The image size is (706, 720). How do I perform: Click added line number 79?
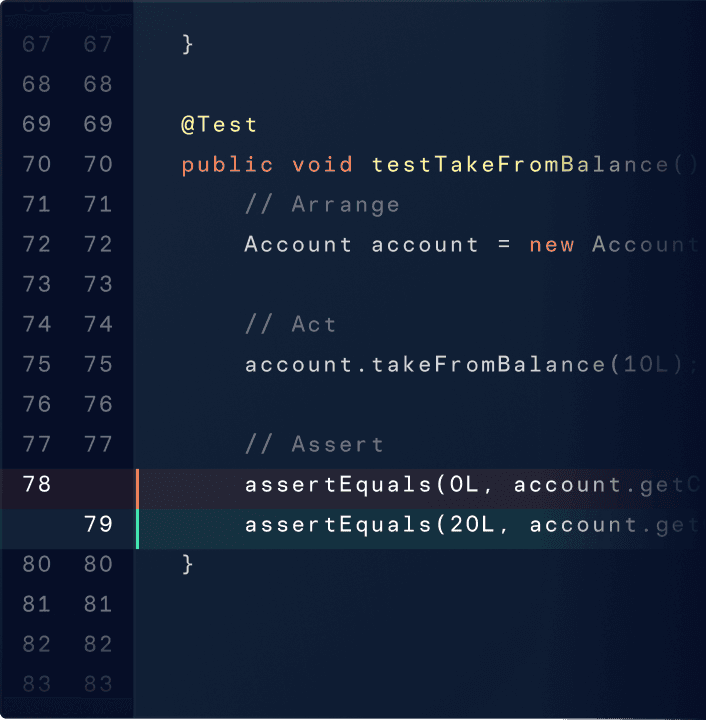tap(98, 525)
